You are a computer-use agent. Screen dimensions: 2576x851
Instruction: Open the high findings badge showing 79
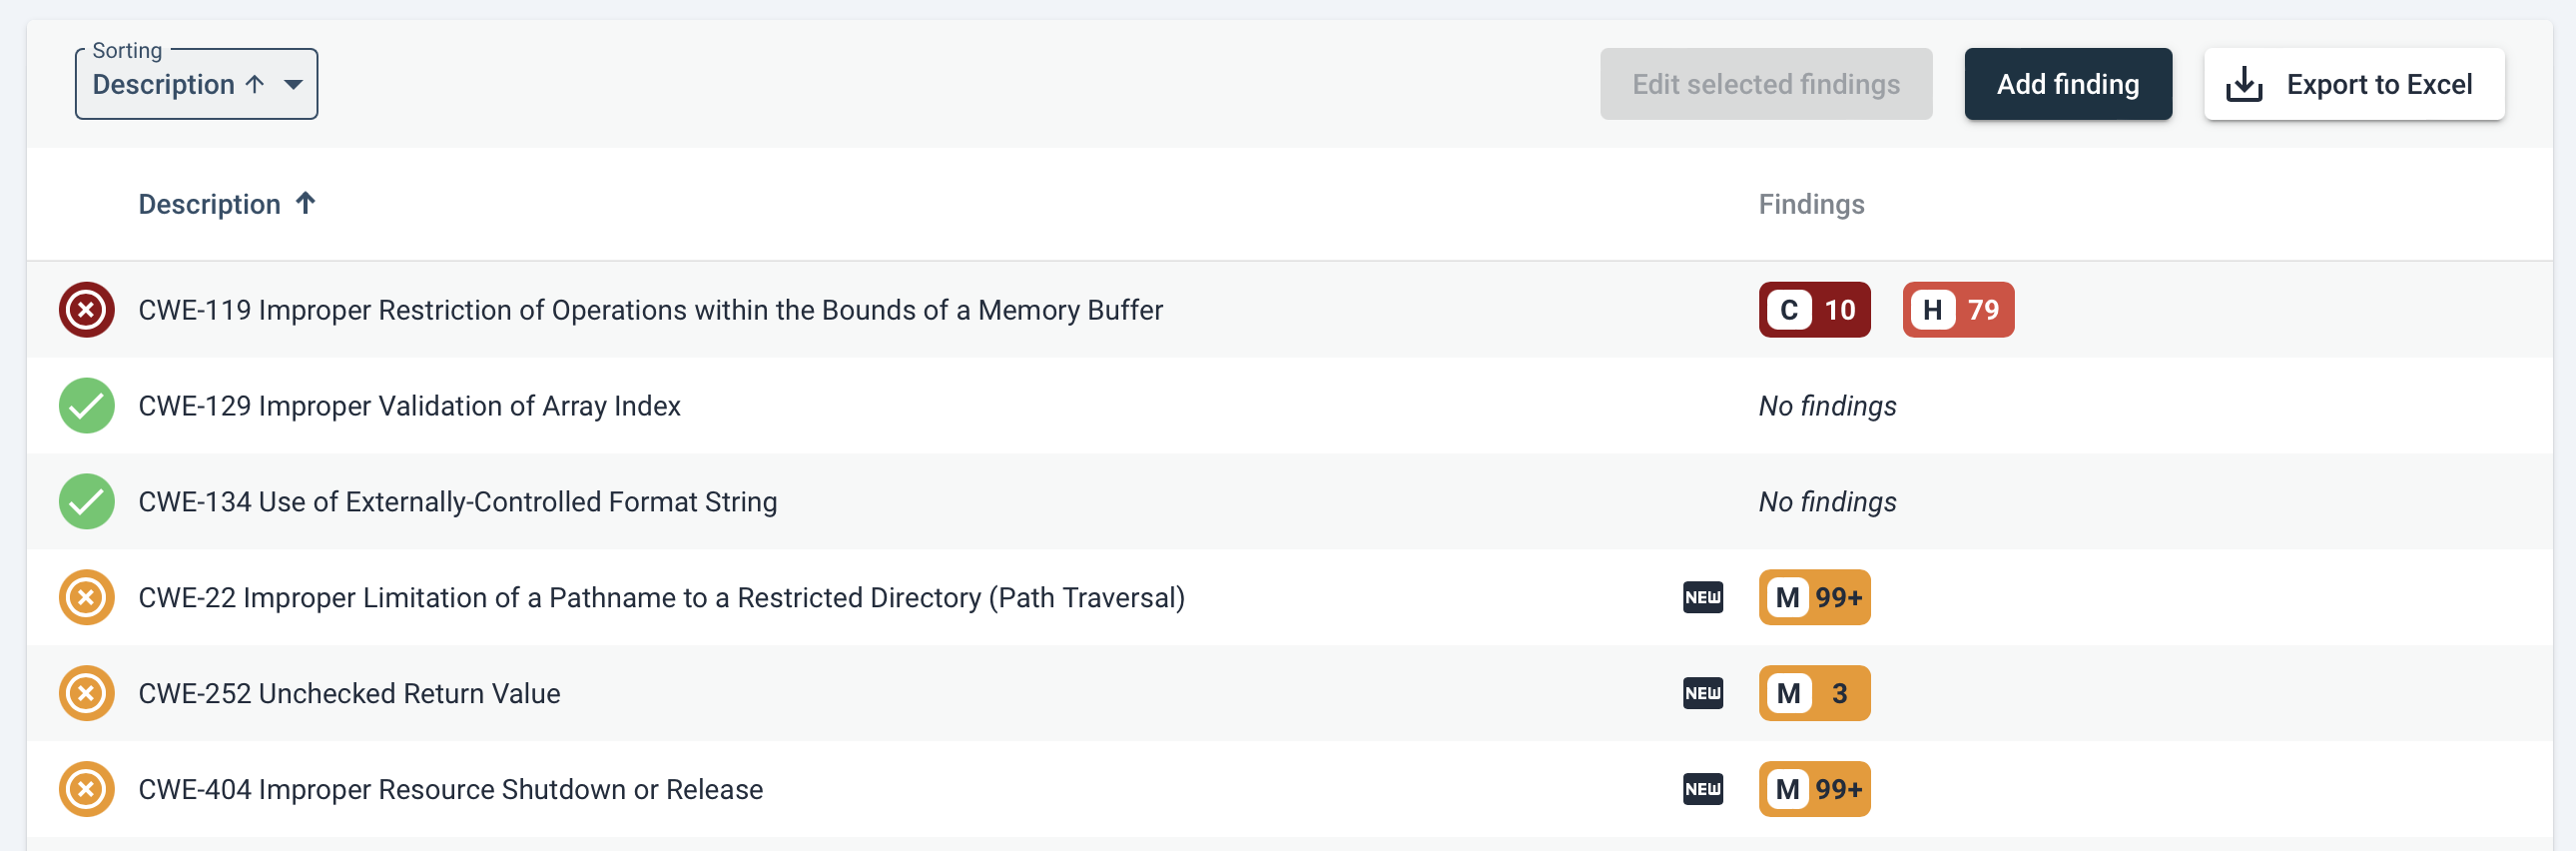click(1957, 310)
